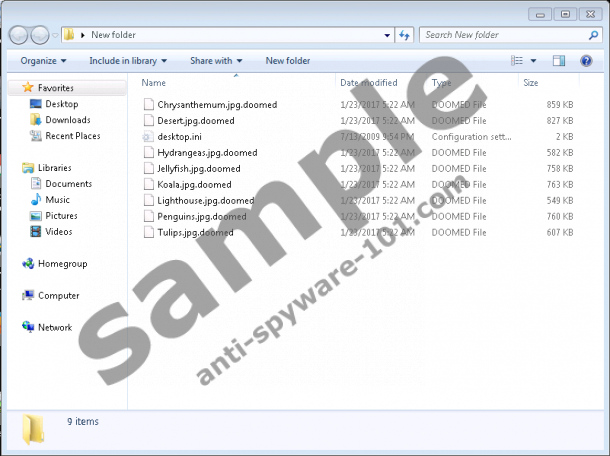Select the desktop.ini configuration file icon
Viewport: 610px width, 456px height.
pos(149,136)
